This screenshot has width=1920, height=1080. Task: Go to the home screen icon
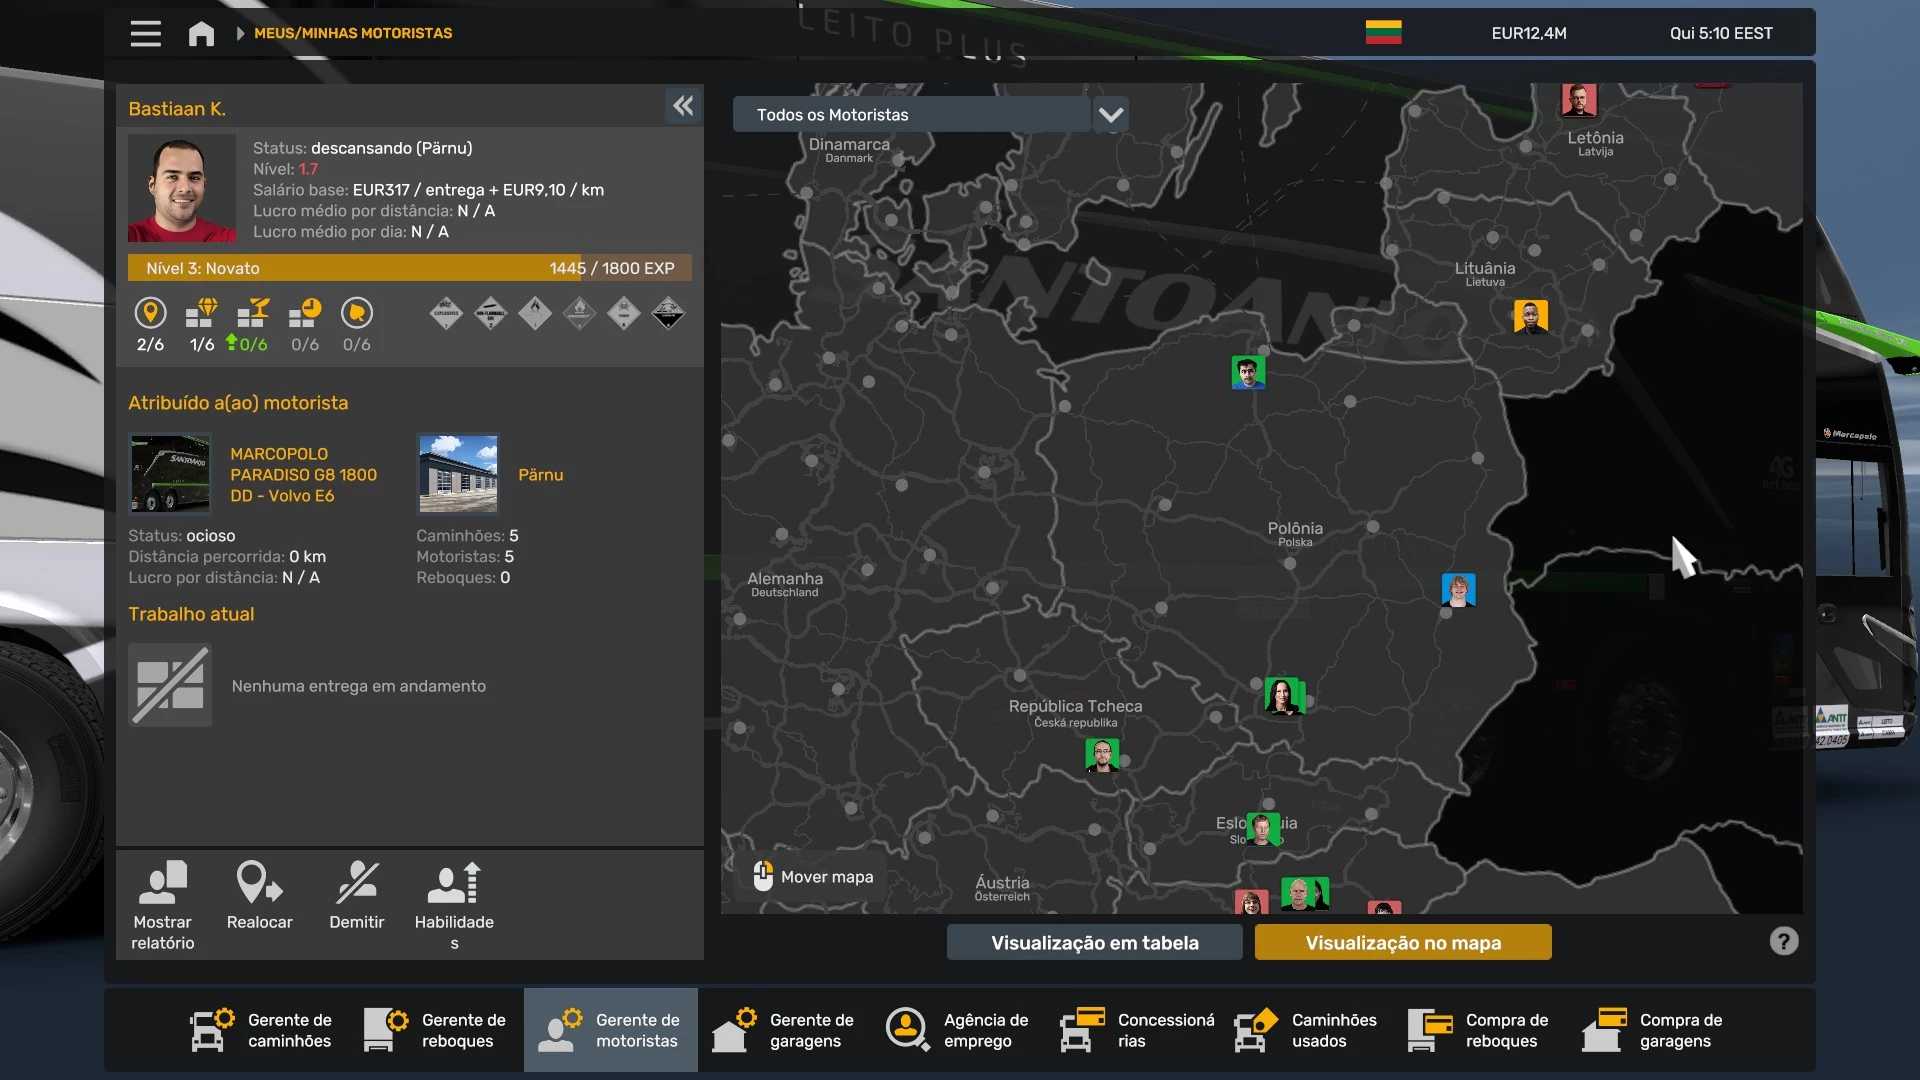tap(201, 34)
